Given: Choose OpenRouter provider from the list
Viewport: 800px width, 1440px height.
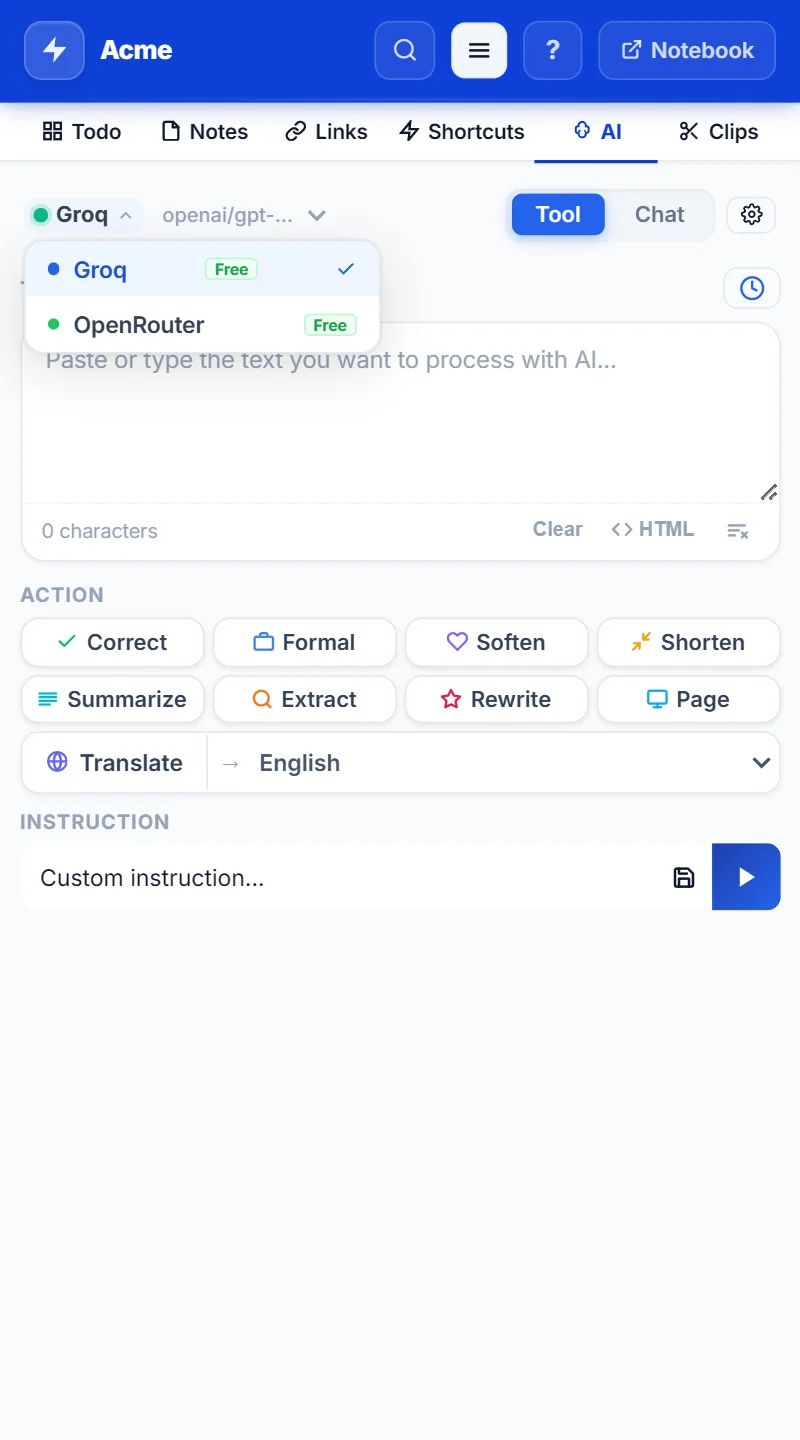Looking at the screenshot, I should tap(202, 325).
